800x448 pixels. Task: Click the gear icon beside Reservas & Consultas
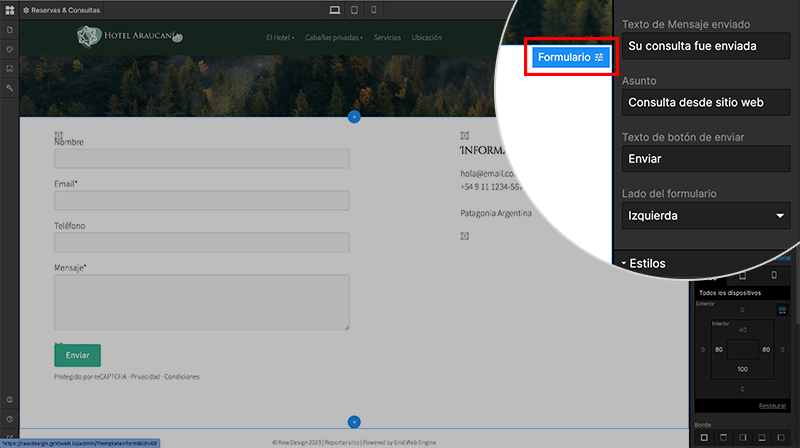click(26, 10)
